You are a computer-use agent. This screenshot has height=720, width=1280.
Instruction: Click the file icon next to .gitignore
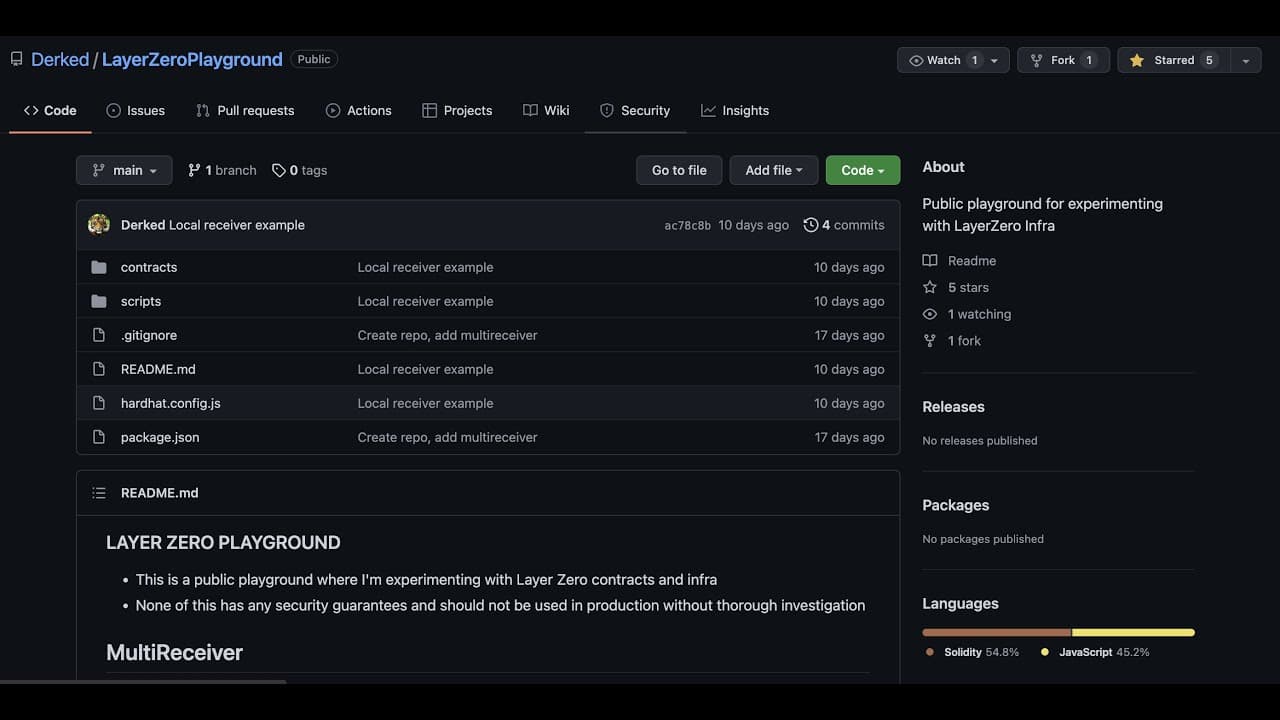point(99,335)
